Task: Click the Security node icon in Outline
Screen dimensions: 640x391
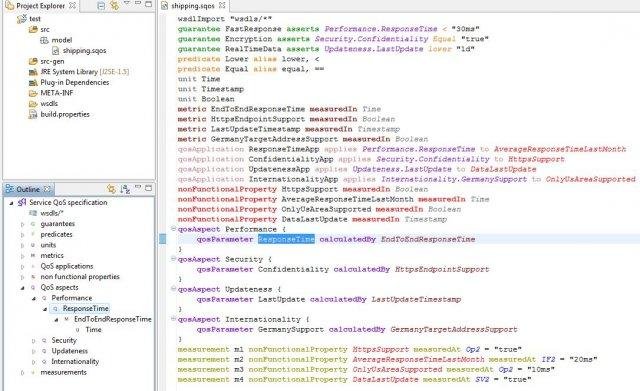Action: click(44, 340)
